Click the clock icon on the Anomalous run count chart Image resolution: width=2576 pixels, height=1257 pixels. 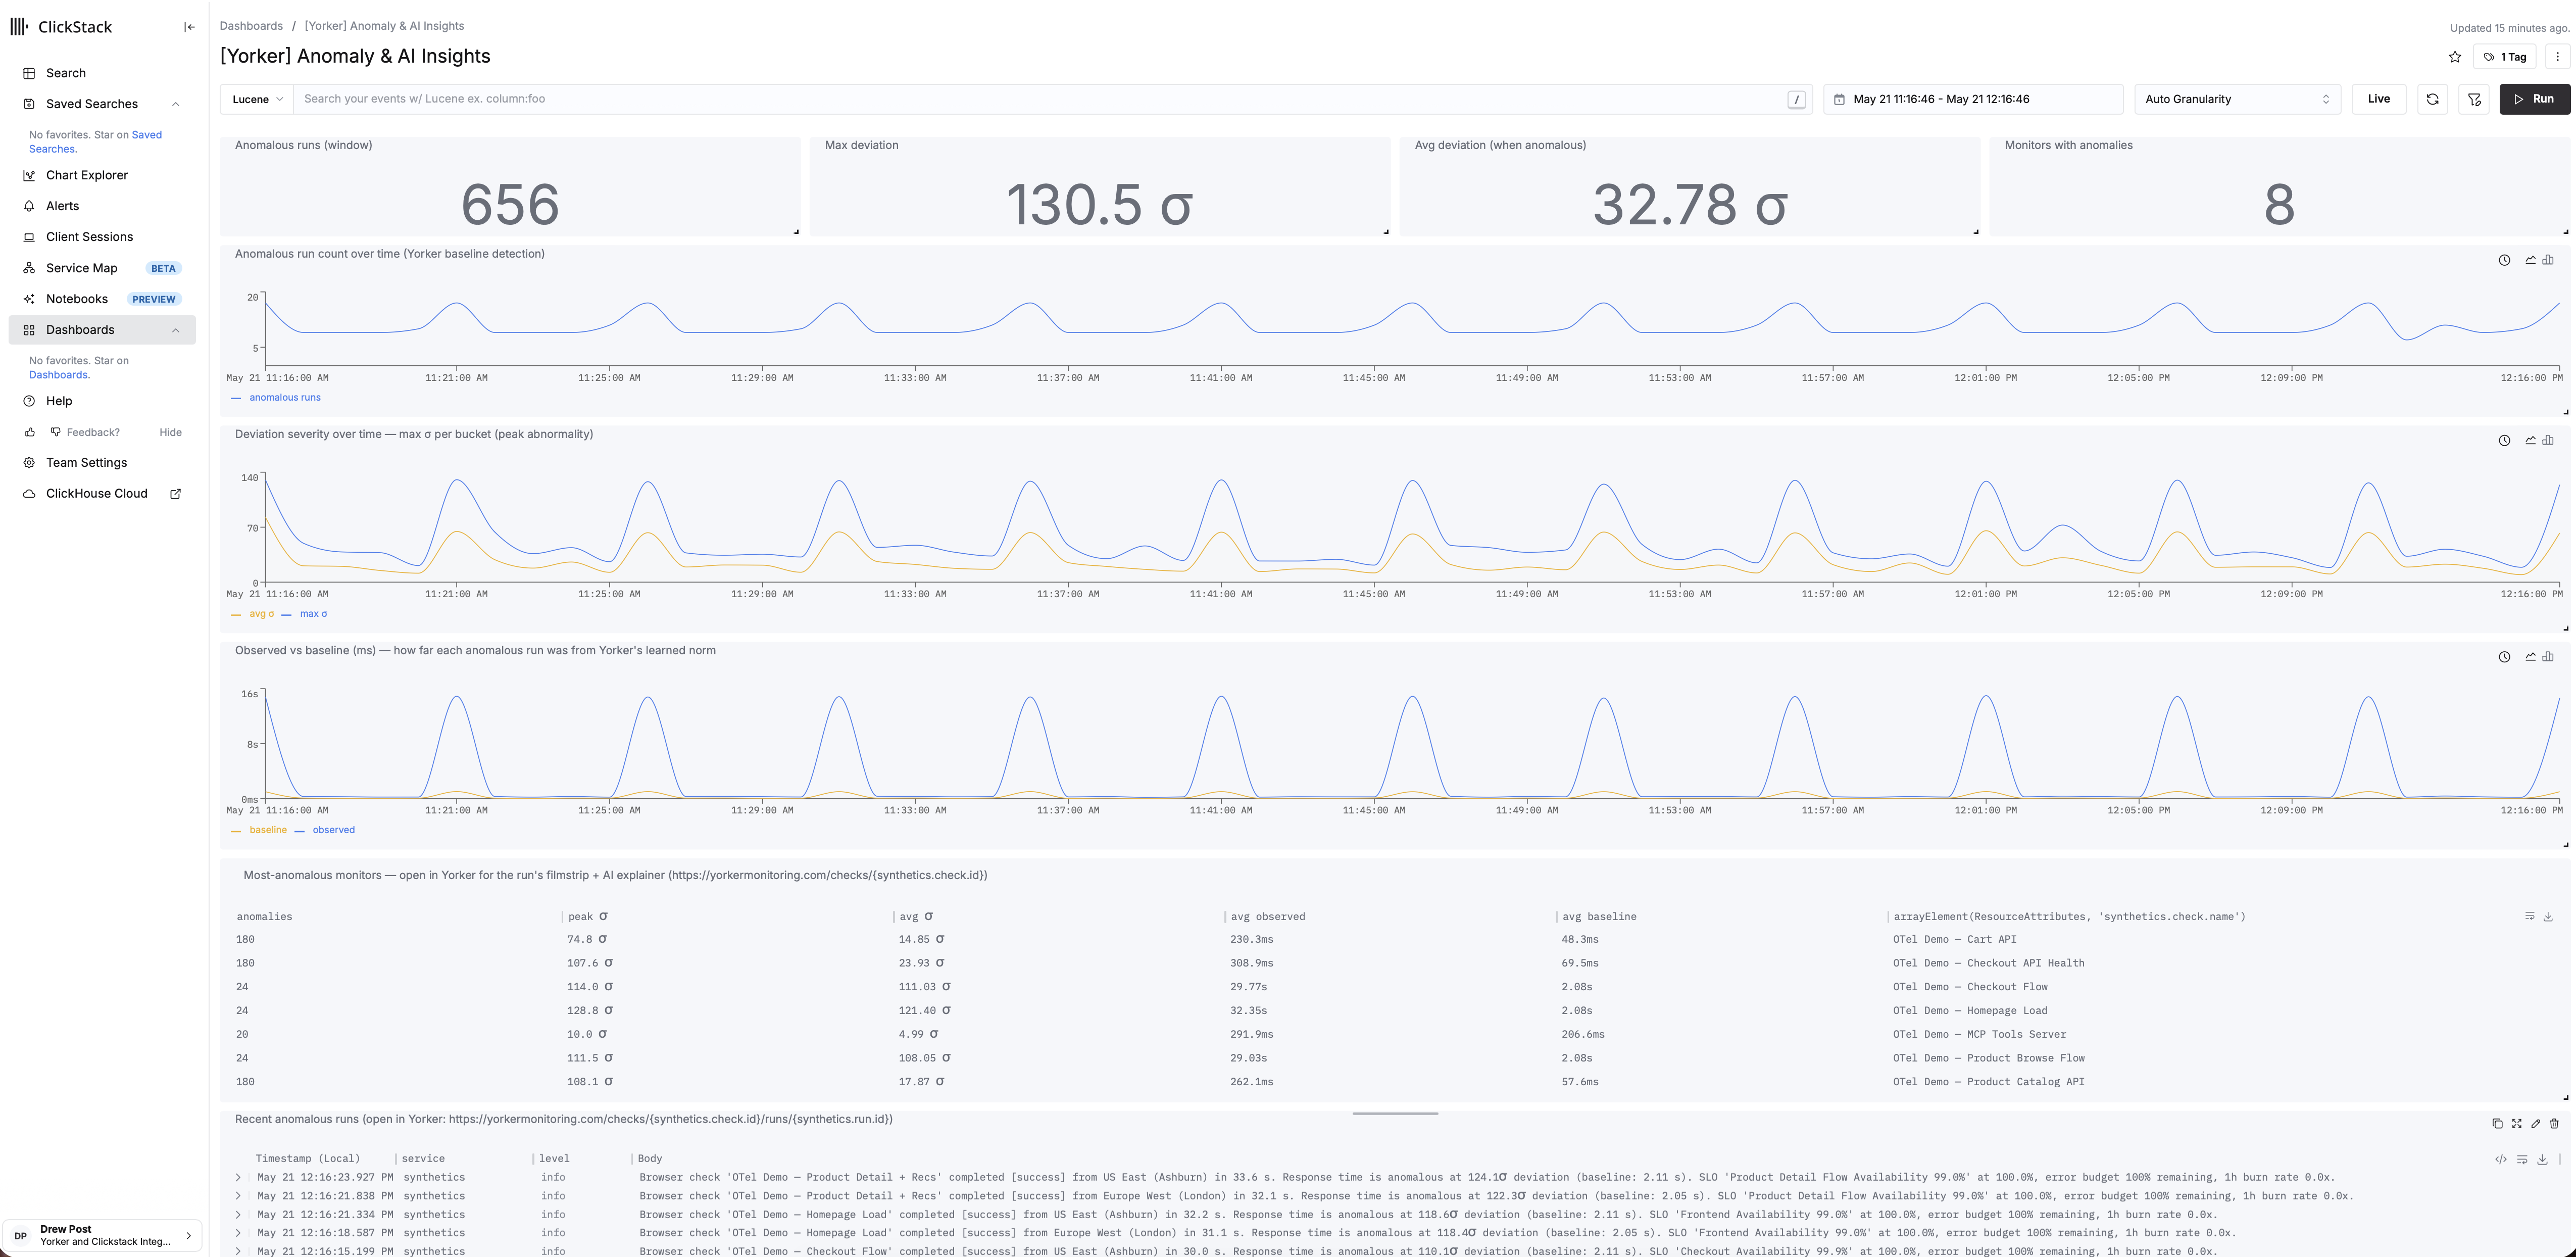pos(2504,260)
